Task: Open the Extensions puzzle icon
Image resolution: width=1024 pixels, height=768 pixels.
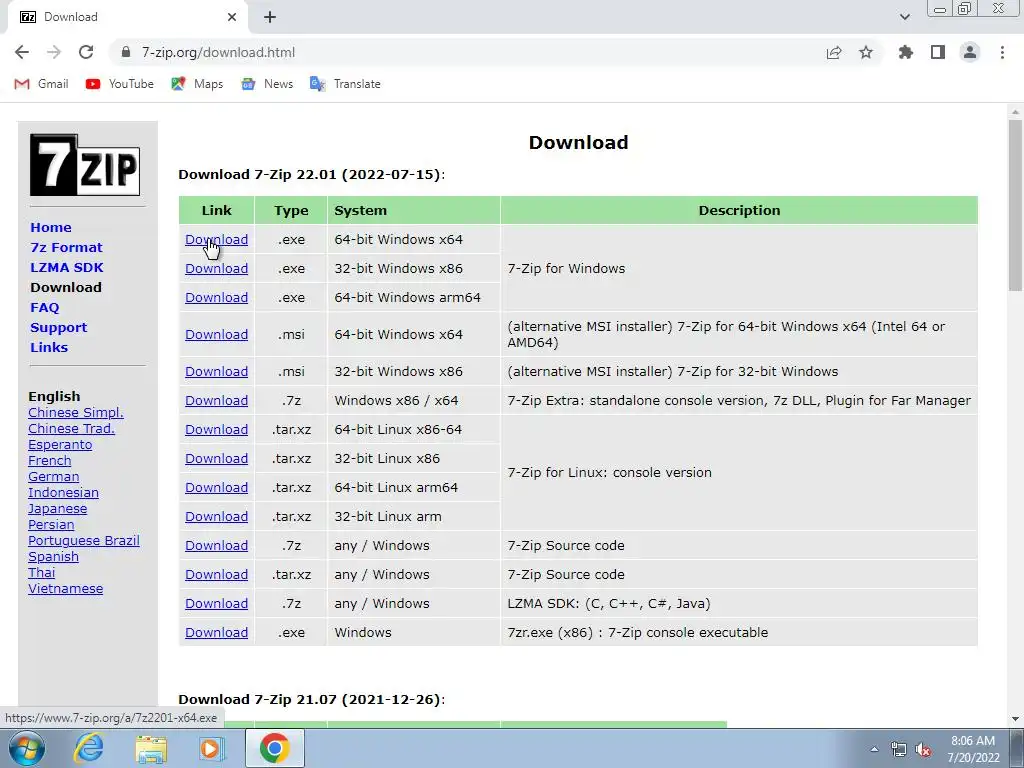Action: (x=906, y=52)
